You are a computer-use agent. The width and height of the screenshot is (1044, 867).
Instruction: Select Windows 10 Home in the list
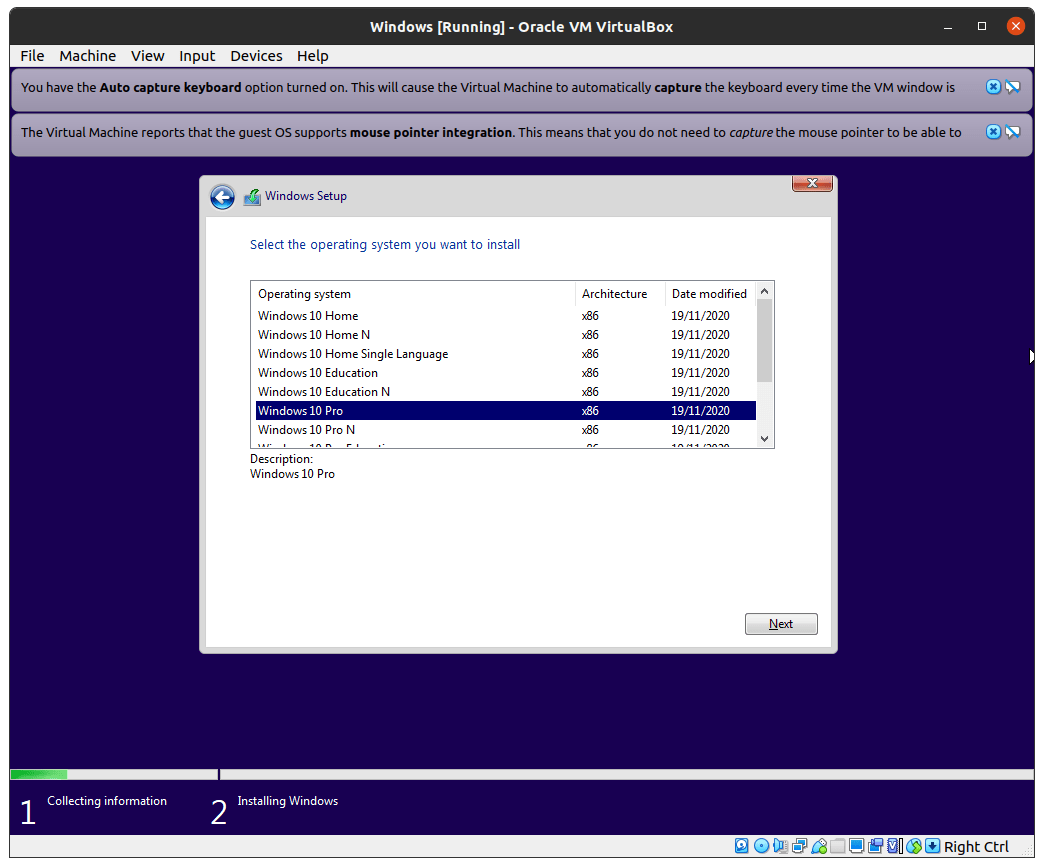pos(506,316)
